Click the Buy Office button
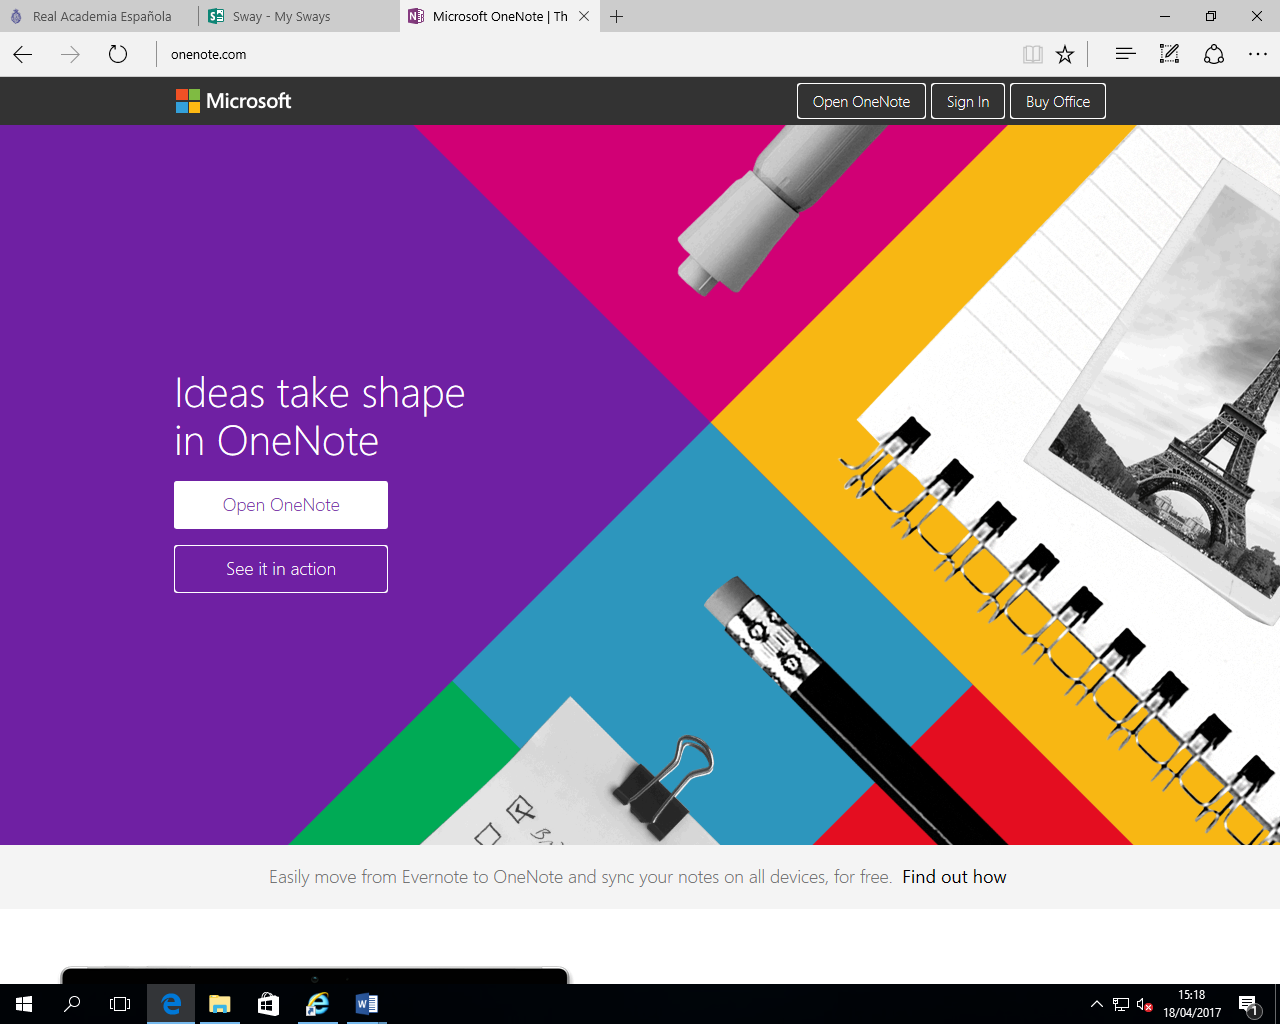Image resolution: width=1280 pixels, height=1024 pixels. [x=1057, y=101]
